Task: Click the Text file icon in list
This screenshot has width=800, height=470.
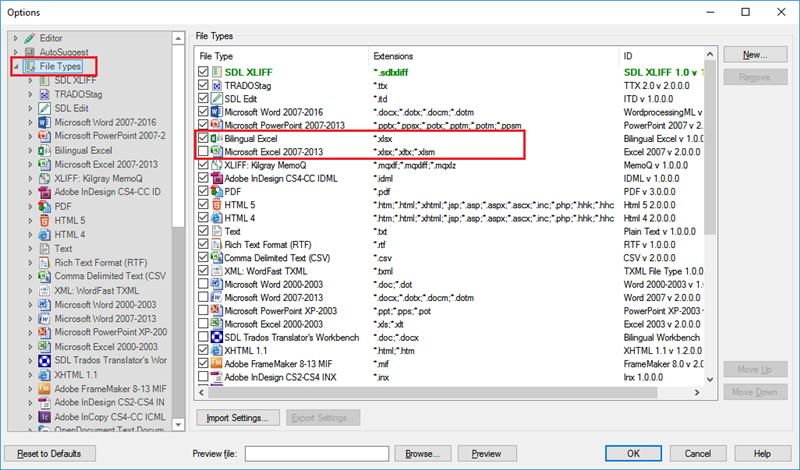Action: click(217, 231)
